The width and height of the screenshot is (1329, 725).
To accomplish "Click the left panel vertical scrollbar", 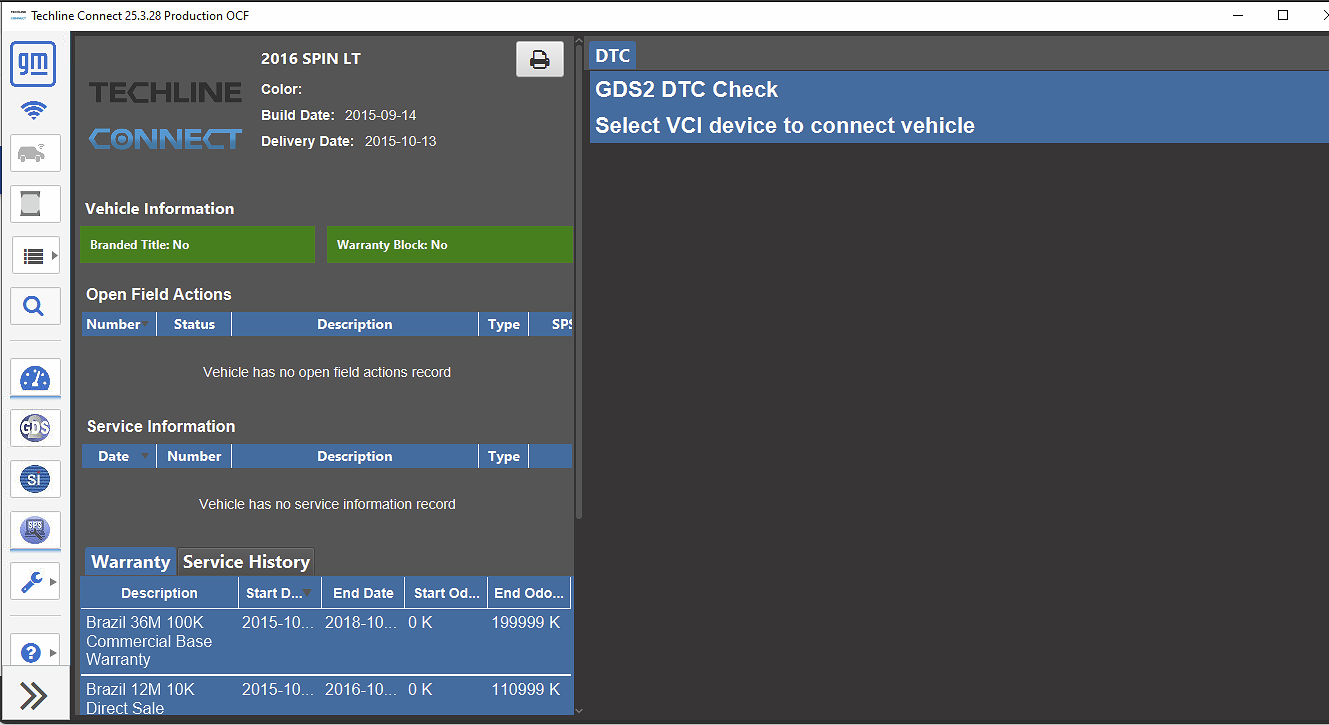I will pos(579,280).
